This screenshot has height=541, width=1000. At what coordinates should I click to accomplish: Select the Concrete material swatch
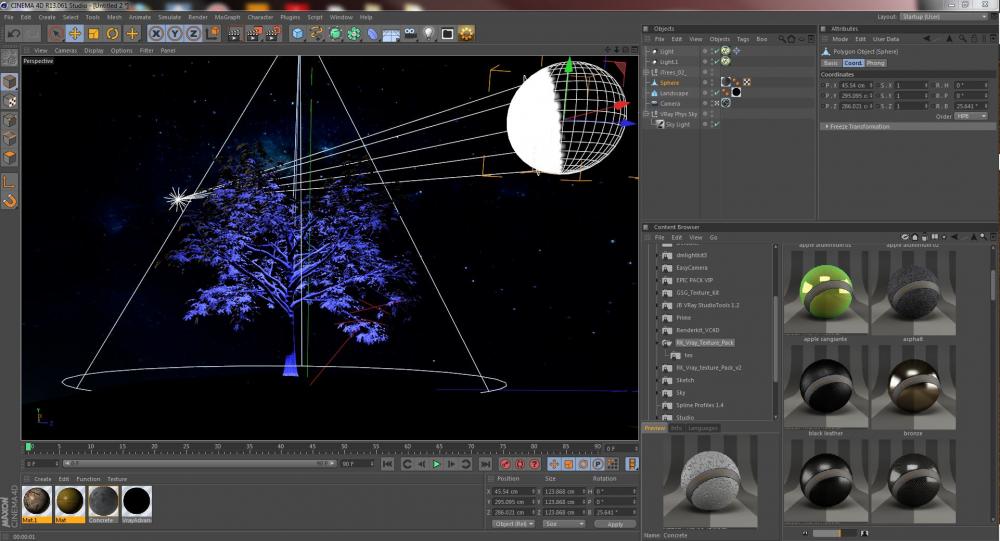click(x=103, y=501)
